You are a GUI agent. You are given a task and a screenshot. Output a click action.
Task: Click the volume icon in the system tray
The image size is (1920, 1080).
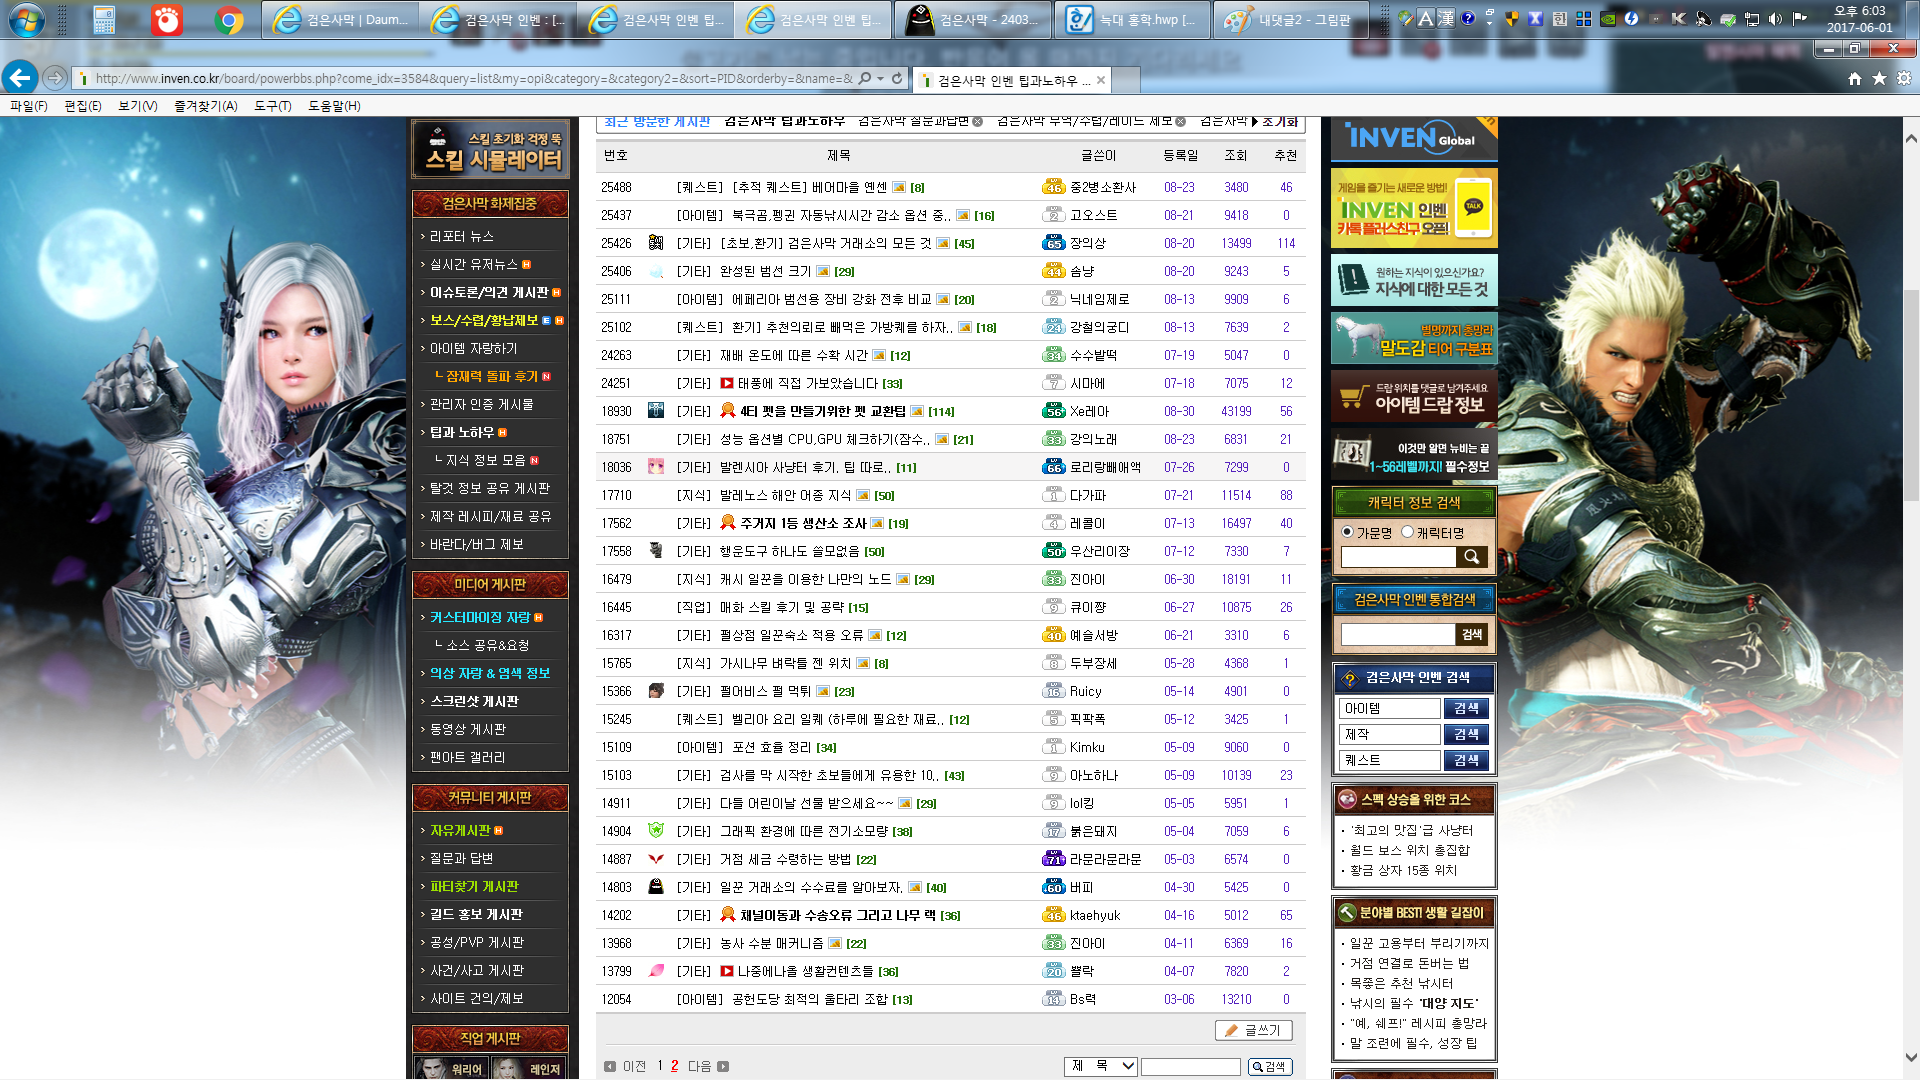(x=1775, y=17)
